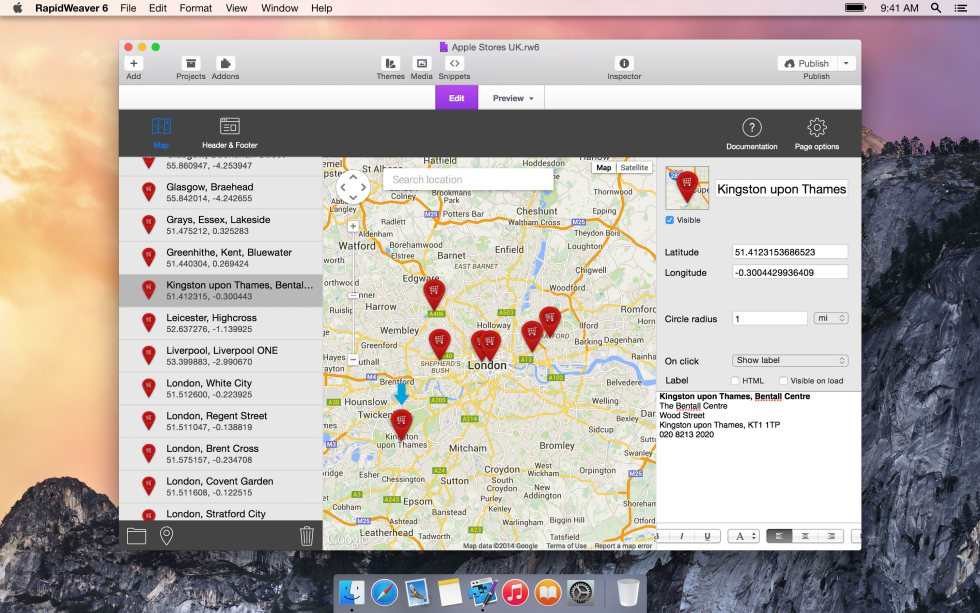Open the Projects toolbar icon
Viewport: 980px width, 613px height.
pyautogui.click(x=191, y=63)
